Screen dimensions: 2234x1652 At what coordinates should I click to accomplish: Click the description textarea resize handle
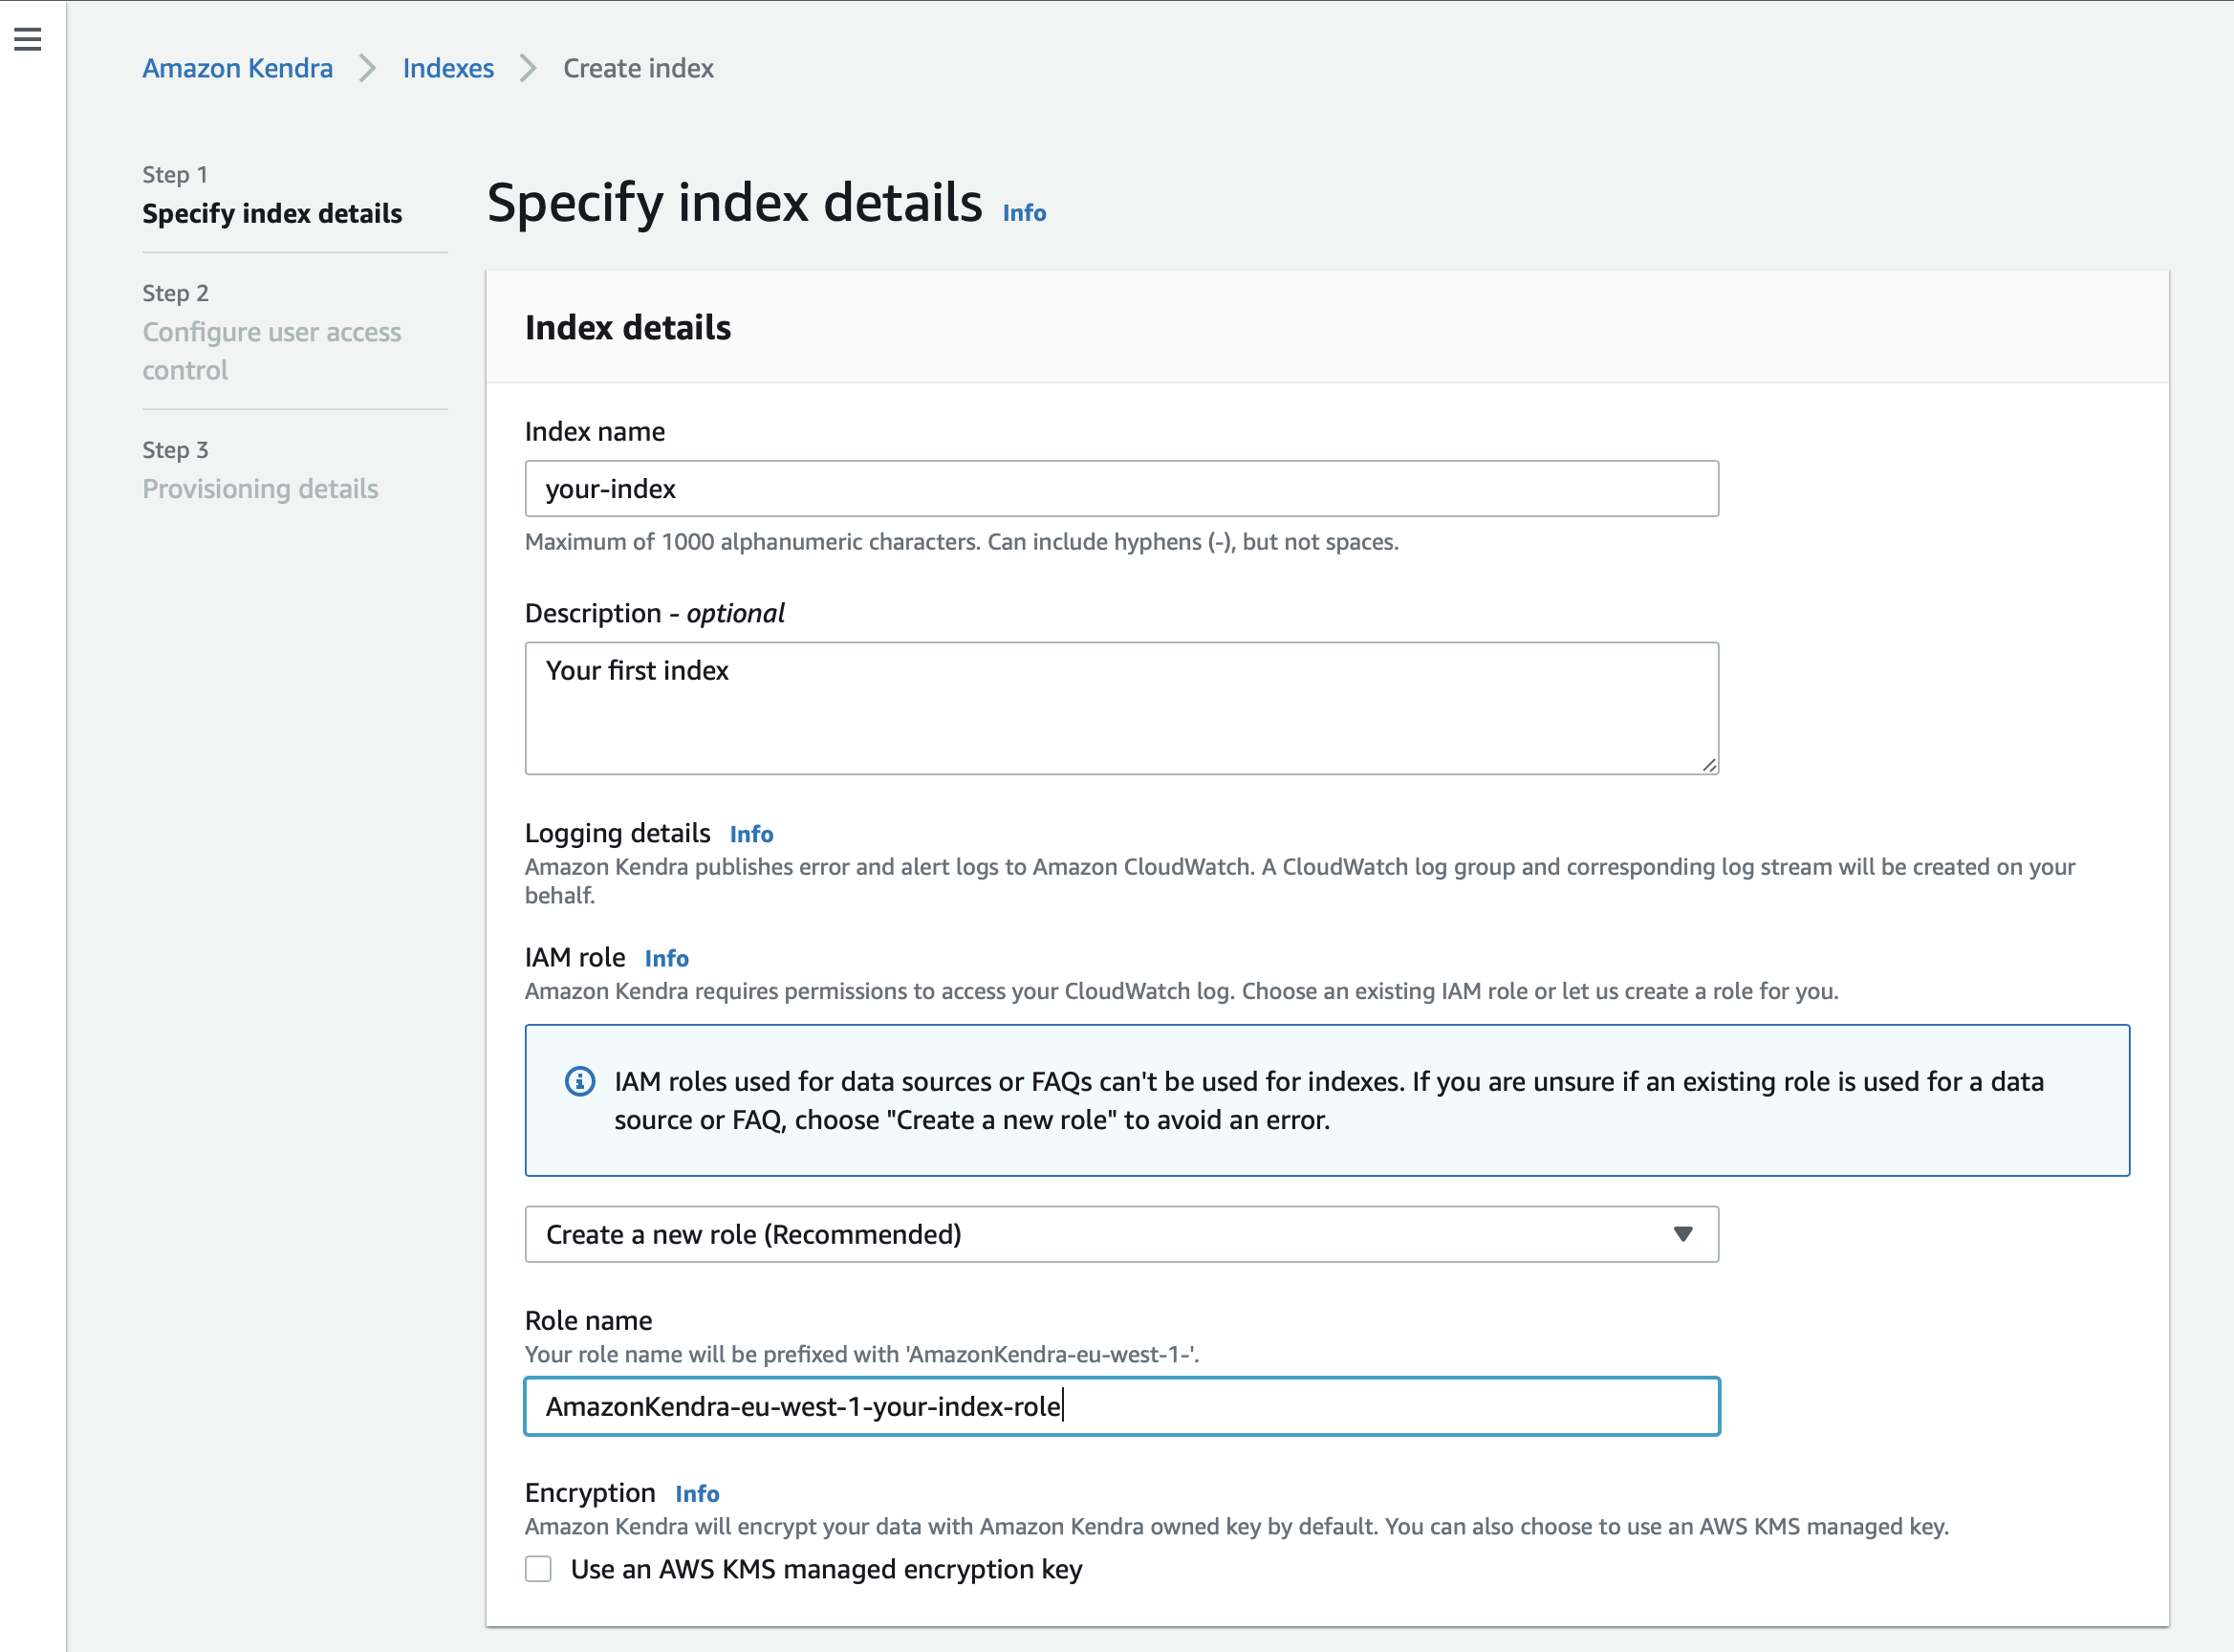pos(1709,765)
